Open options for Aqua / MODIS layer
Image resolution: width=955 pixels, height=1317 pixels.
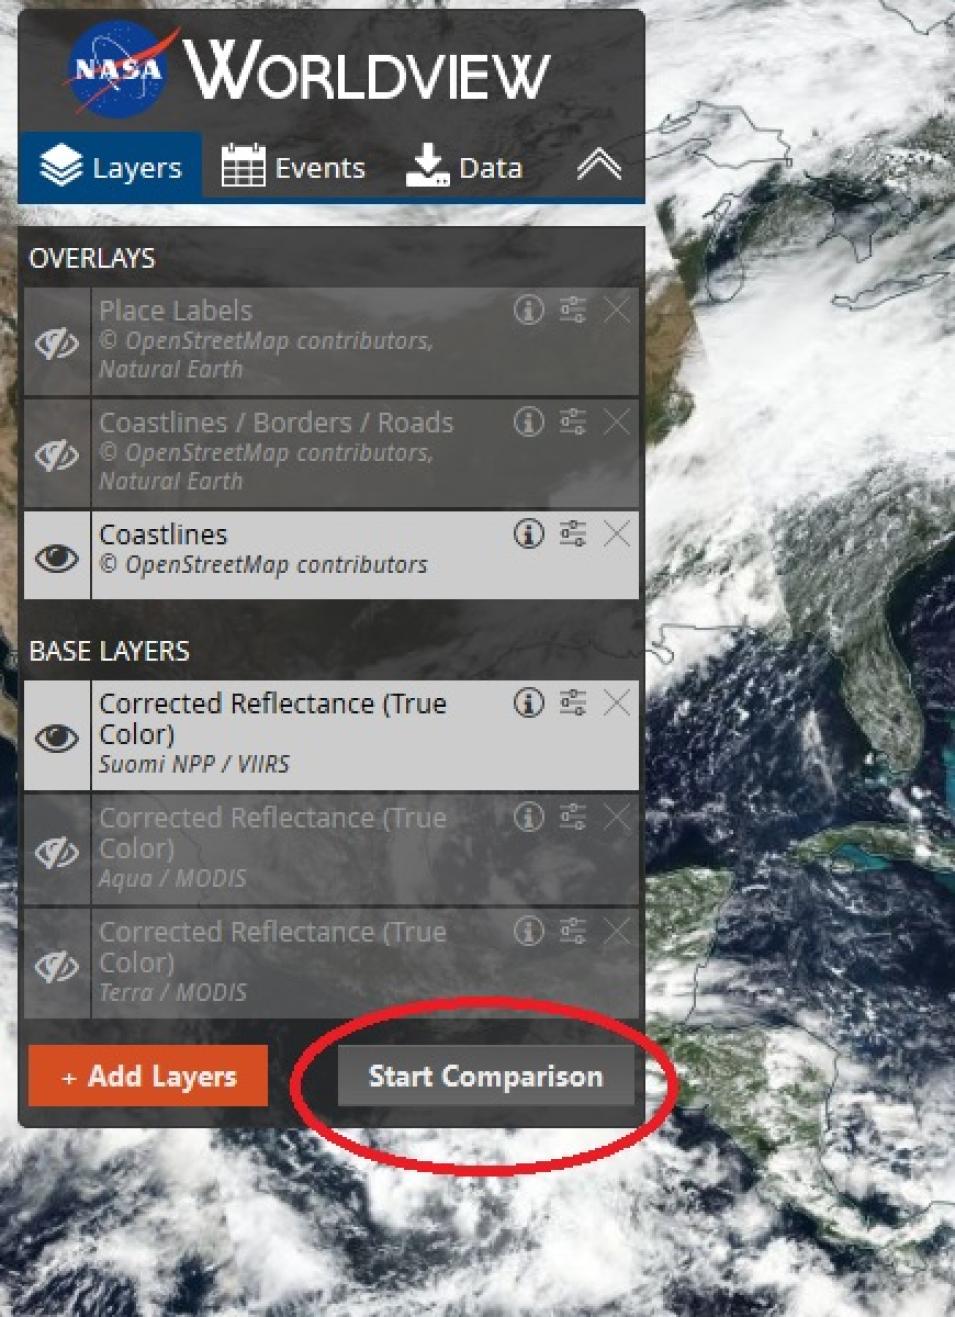coord(573,818)
